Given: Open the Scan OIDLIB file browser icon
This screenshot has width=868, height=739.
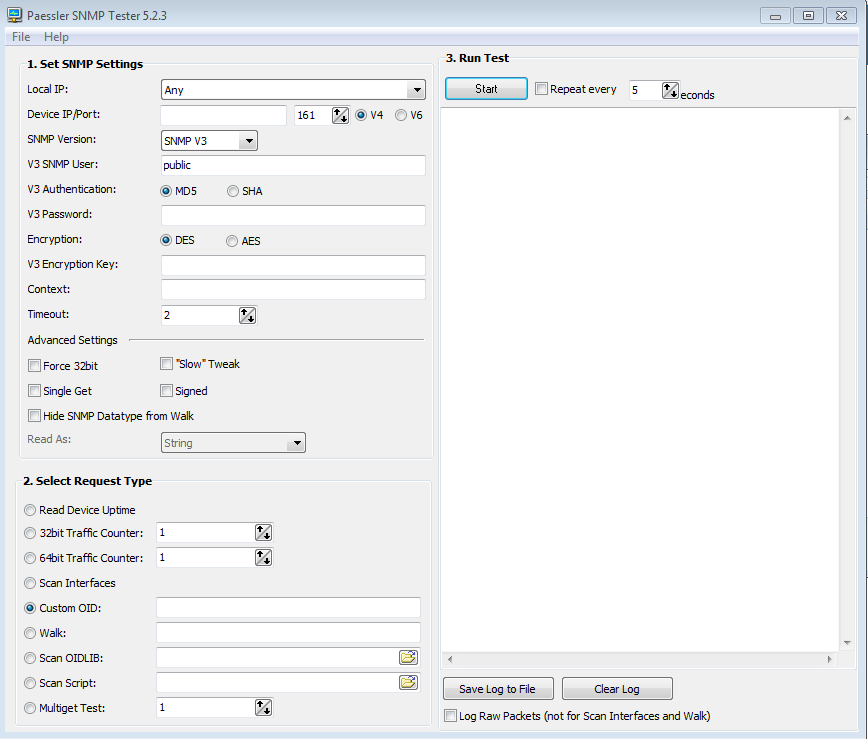Looking at the screenshot, I should click(x=408, y=658).
